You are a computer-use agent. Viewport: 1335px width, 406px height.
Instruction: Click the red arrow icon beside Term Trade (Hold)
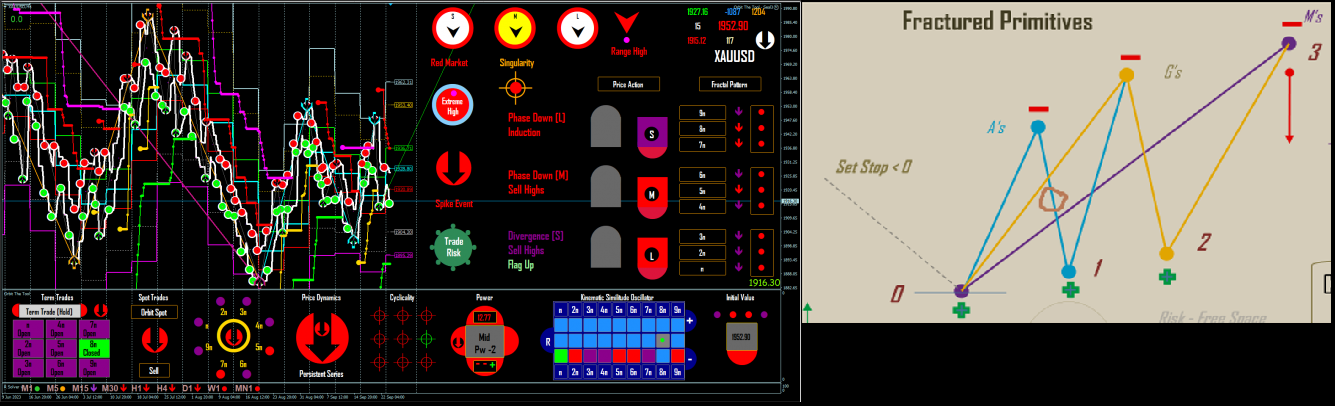[101, 310]
